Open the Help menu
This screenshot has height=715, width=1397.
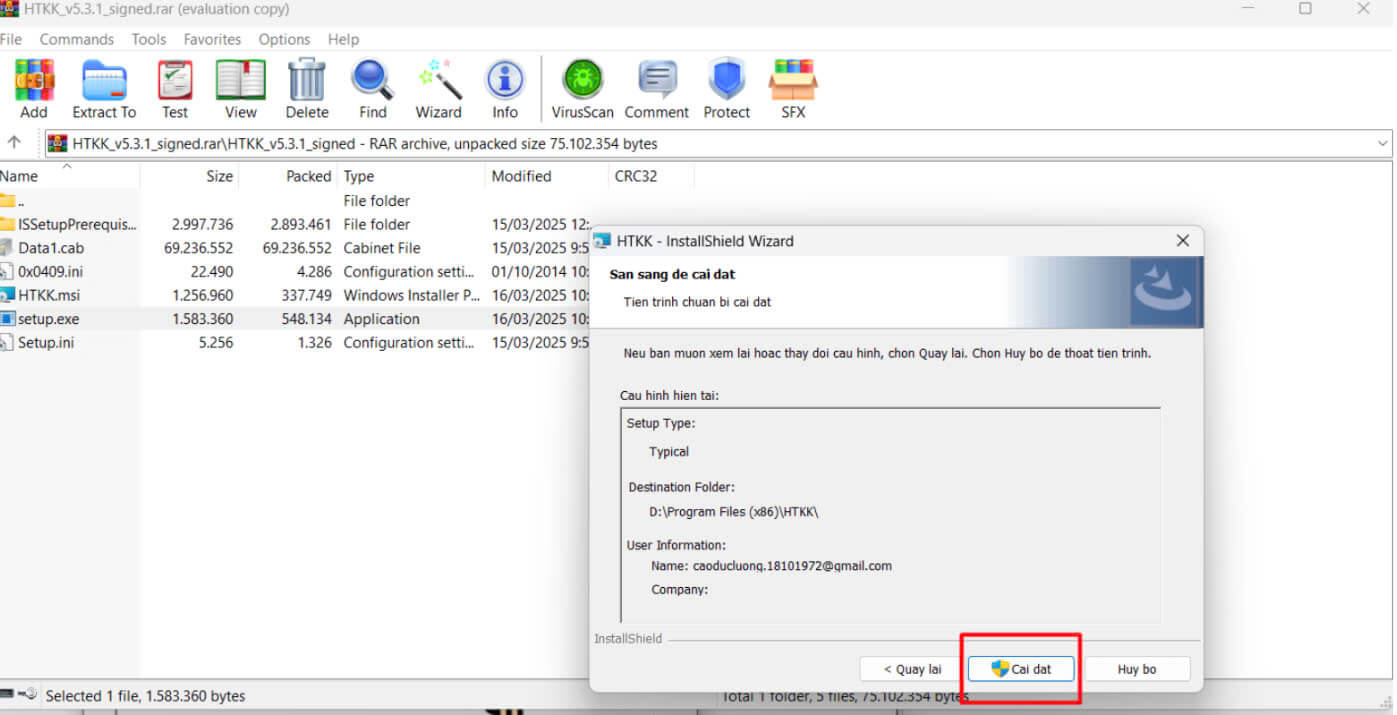[x=343, y=39]
